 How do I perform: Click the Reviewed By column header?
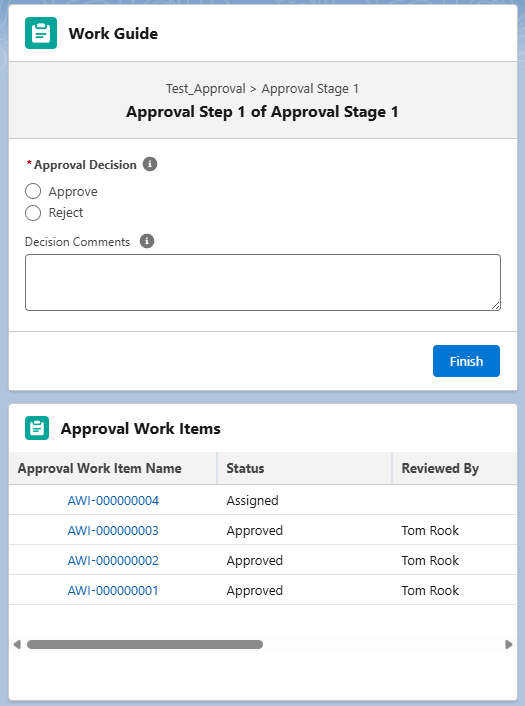455,468
